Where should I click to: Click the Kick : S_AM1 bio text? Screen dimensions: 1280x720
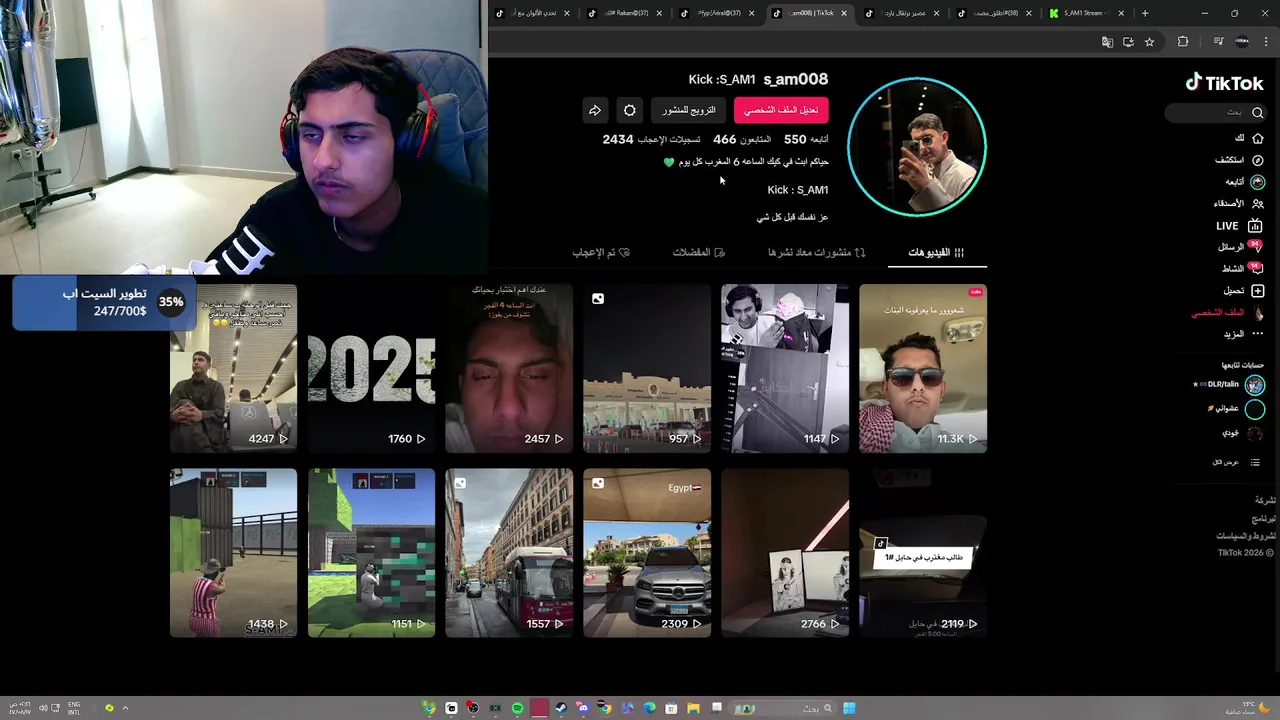pyautogui.click(x=797, y=190)
